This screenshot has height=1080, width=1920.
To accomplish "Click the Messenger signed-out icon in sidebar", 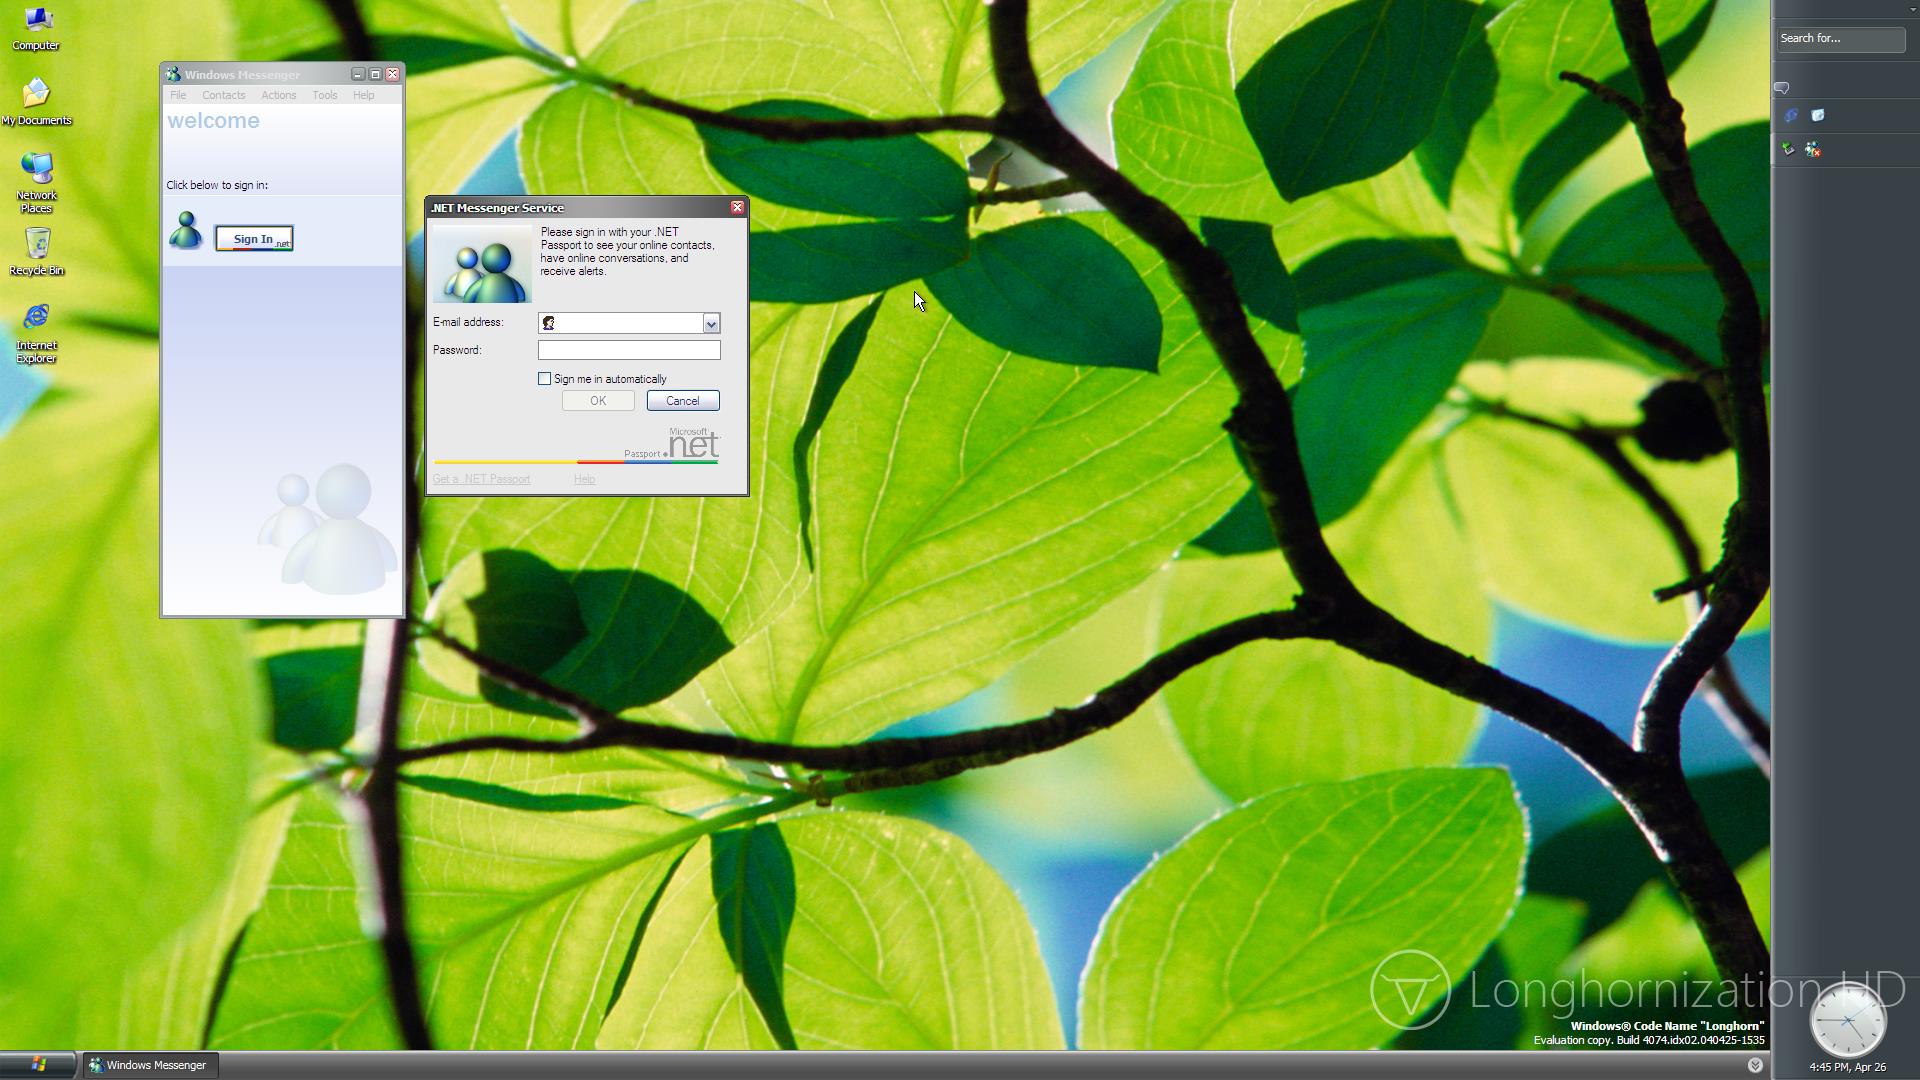I will point(1813,150).
